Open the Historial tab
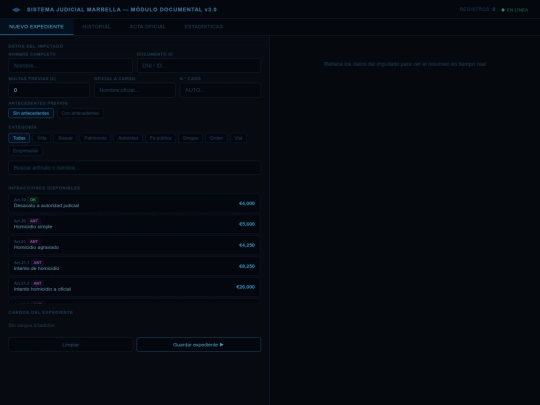The width and height of the screenshot is (540, 405). (x=96, y=27)
